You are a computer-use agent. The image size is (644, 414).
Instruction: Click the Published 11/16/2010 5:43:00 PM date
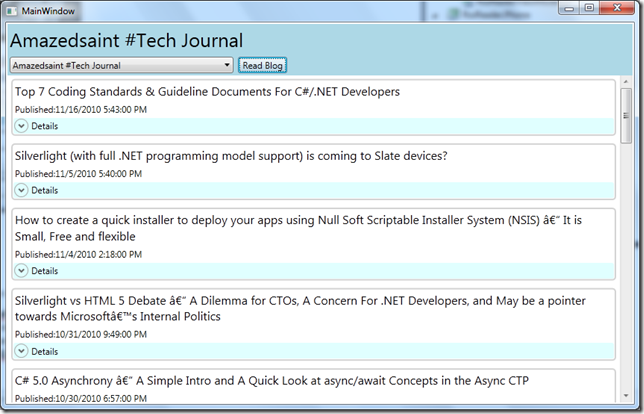click(x=81, y=110)
